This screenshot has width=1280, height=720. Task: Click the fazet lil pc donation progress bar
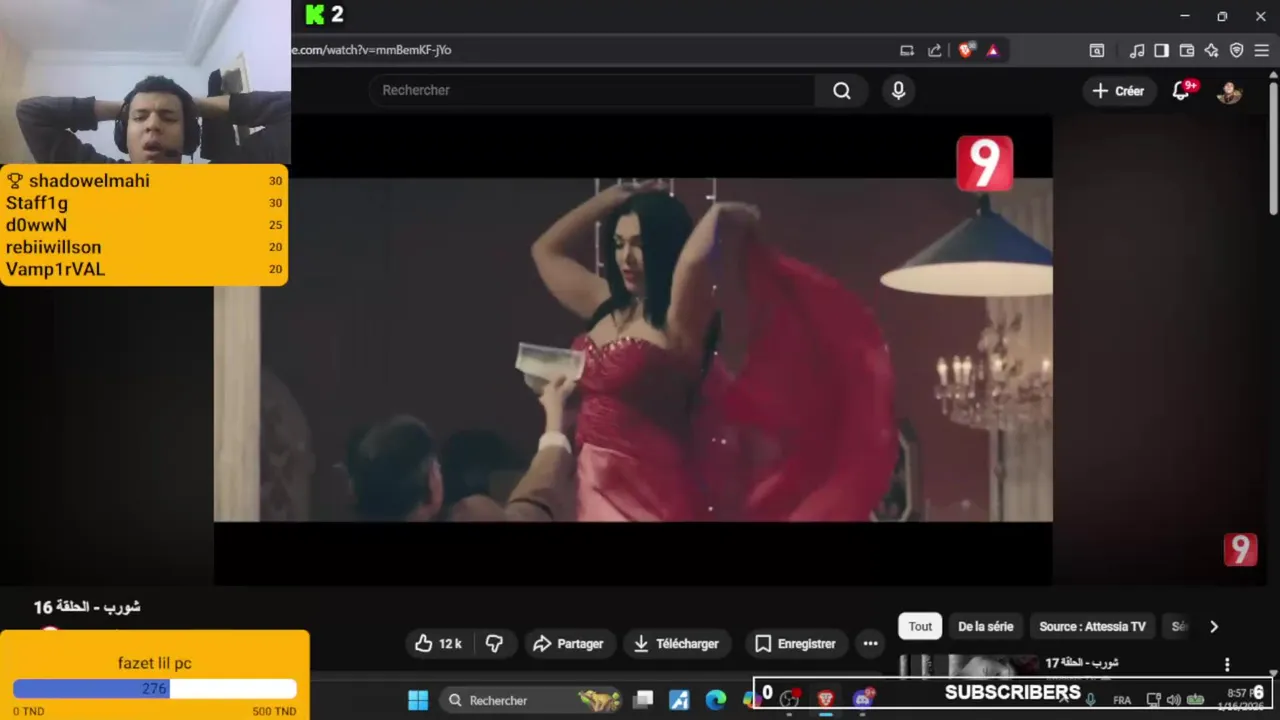(x=155, y=689)
